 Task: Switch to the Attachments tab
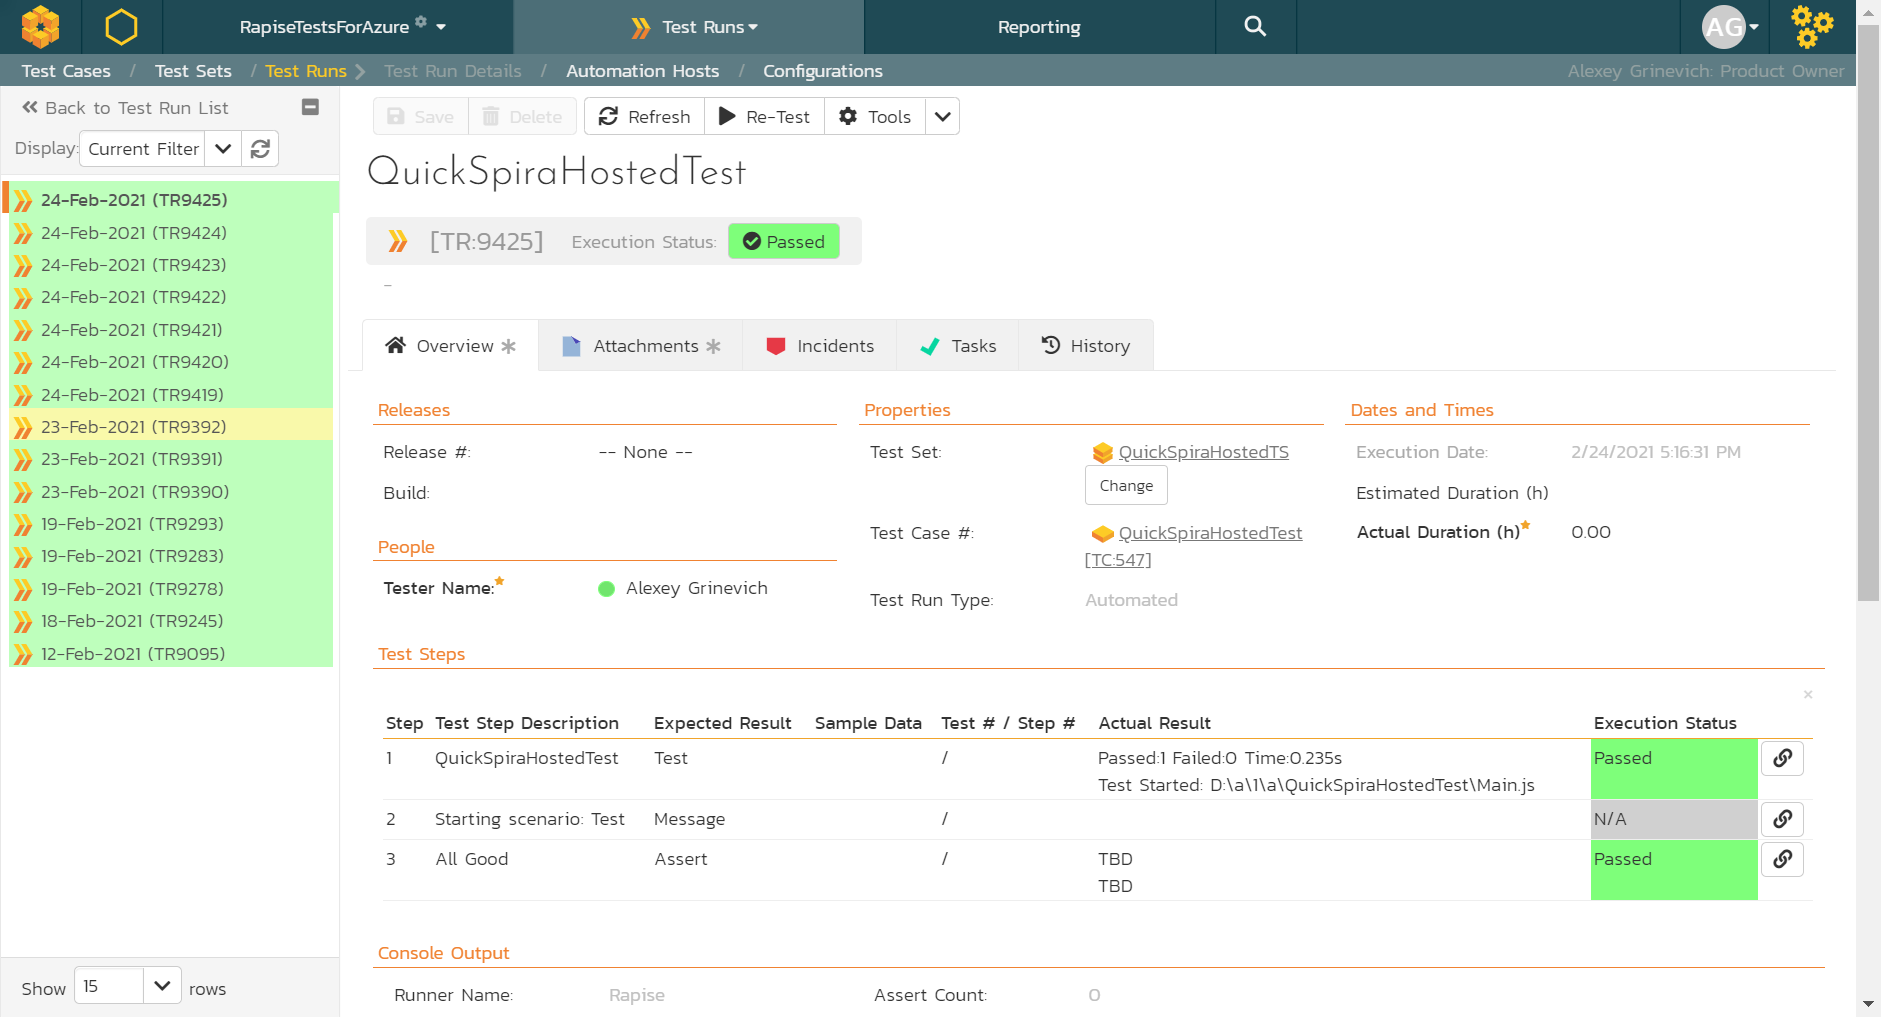click(641, 346)
